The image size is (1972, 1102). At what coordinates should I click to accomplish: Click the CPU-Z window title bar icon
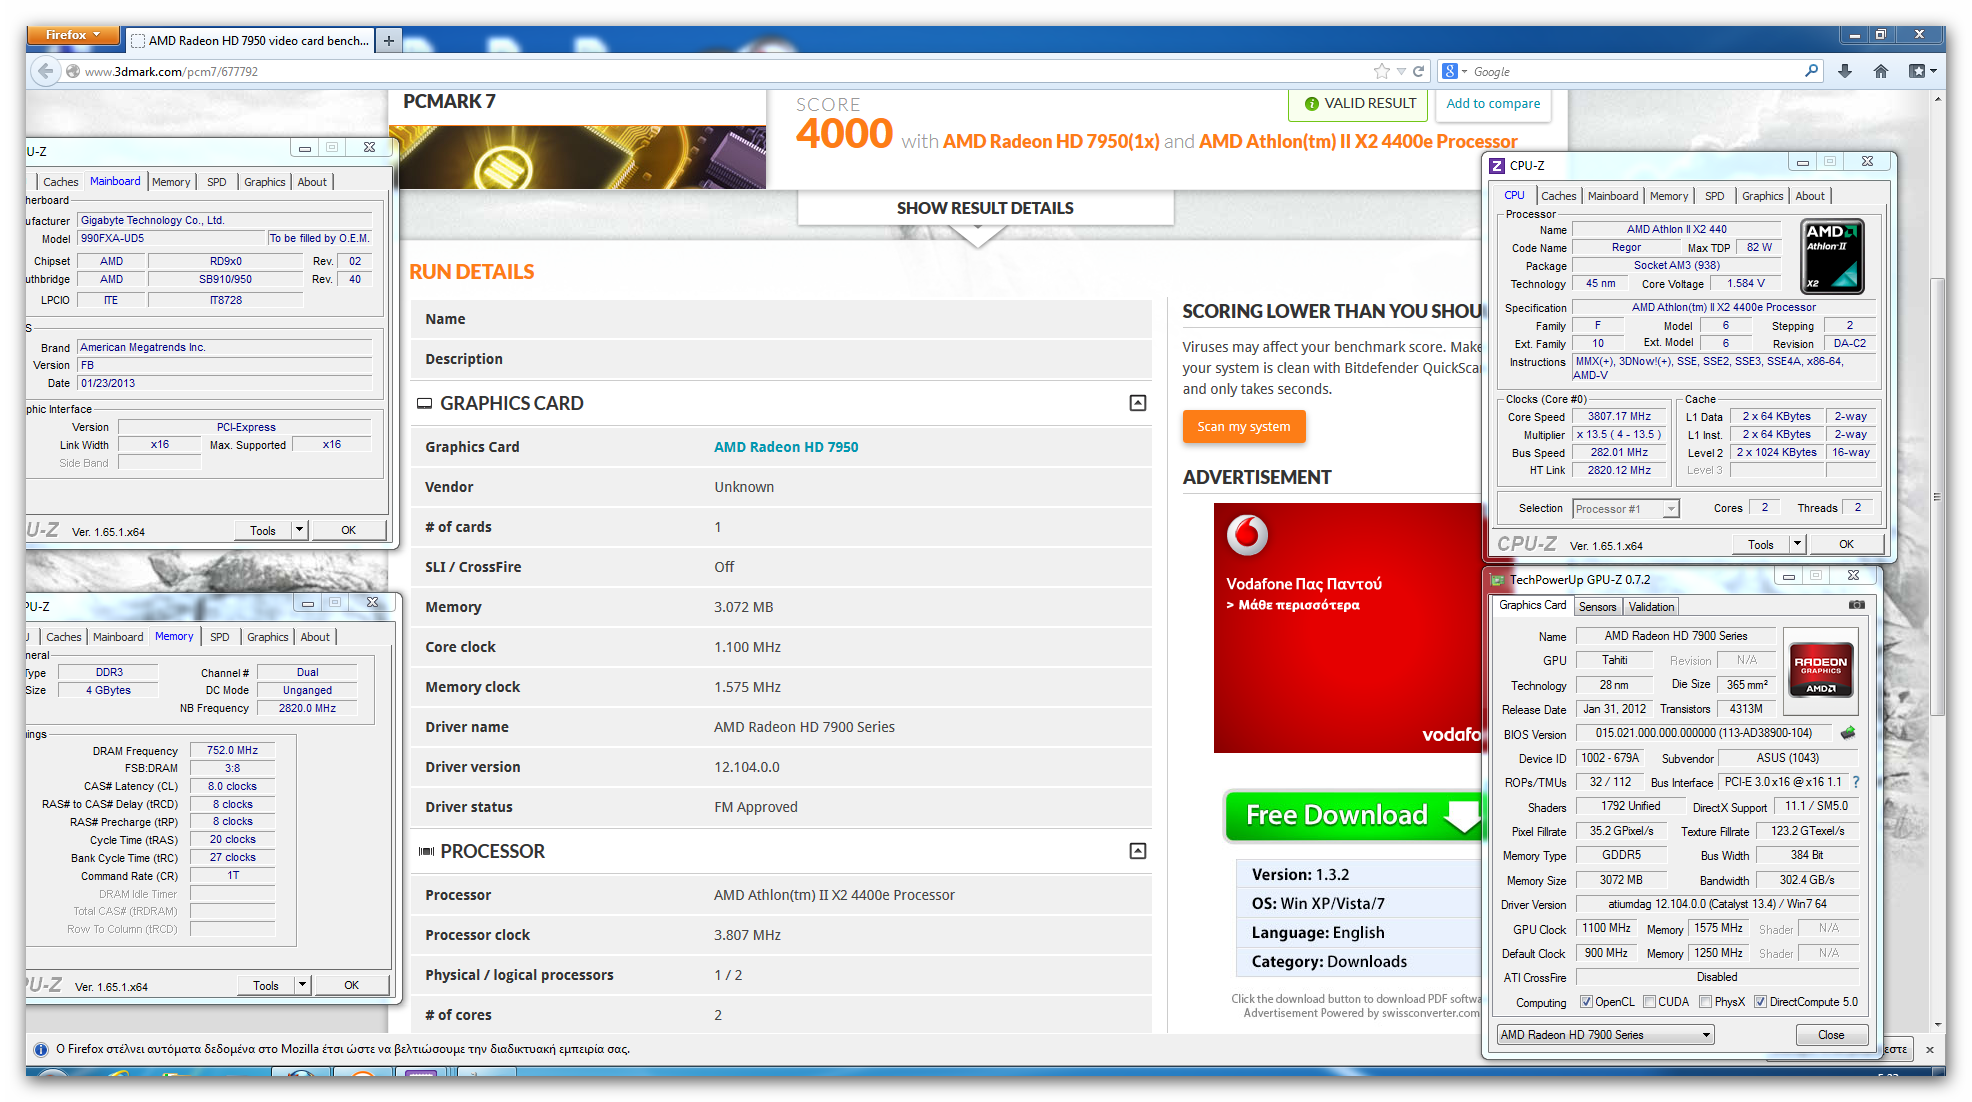1497,165
